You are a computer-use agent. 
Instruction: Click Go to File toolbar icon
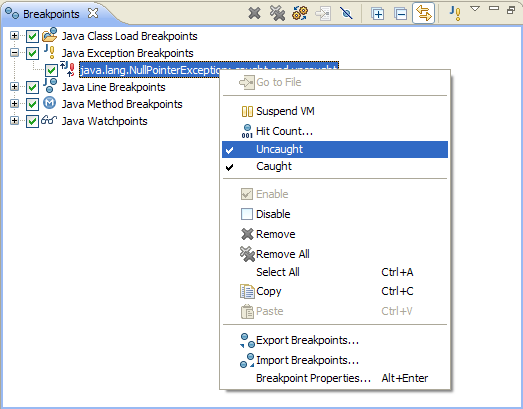click(323, 14)
